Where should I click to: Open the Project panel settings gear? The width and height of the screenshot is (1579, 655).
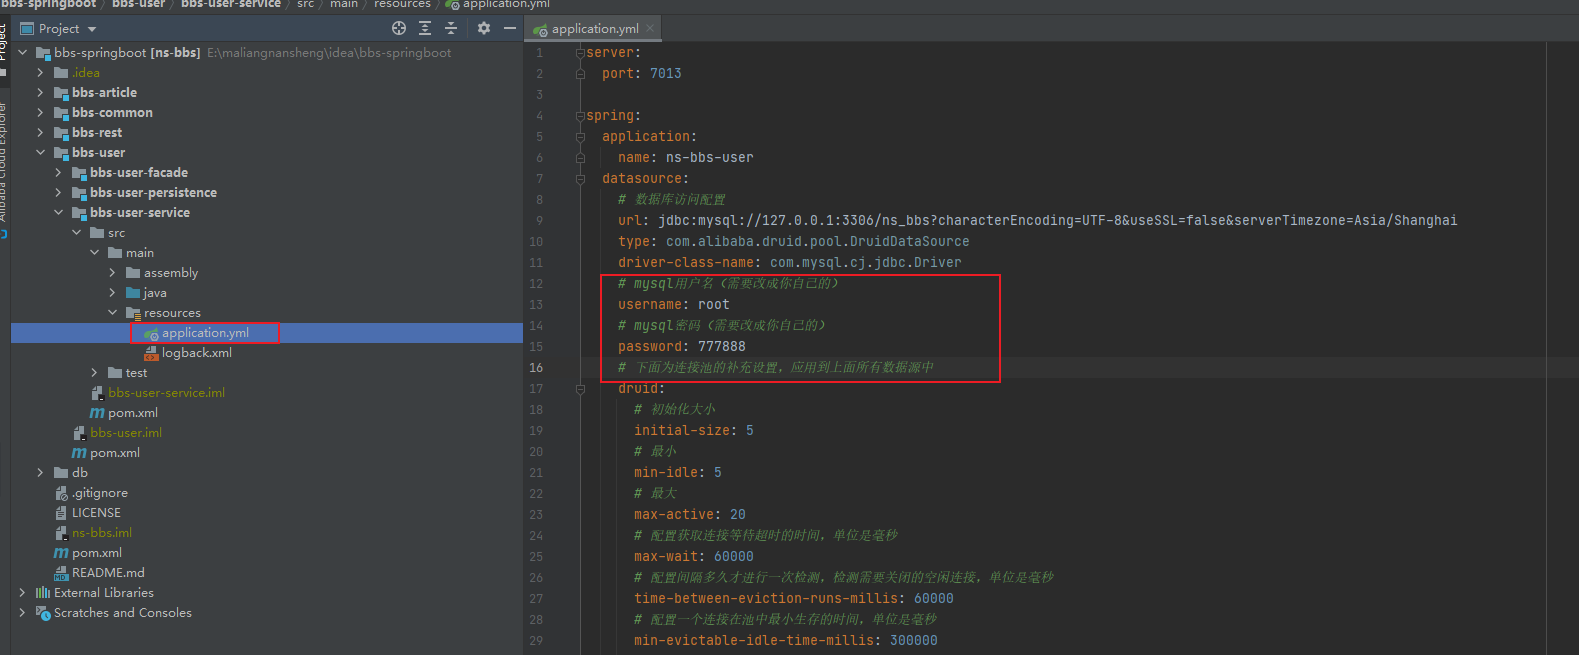coord(484,28)
